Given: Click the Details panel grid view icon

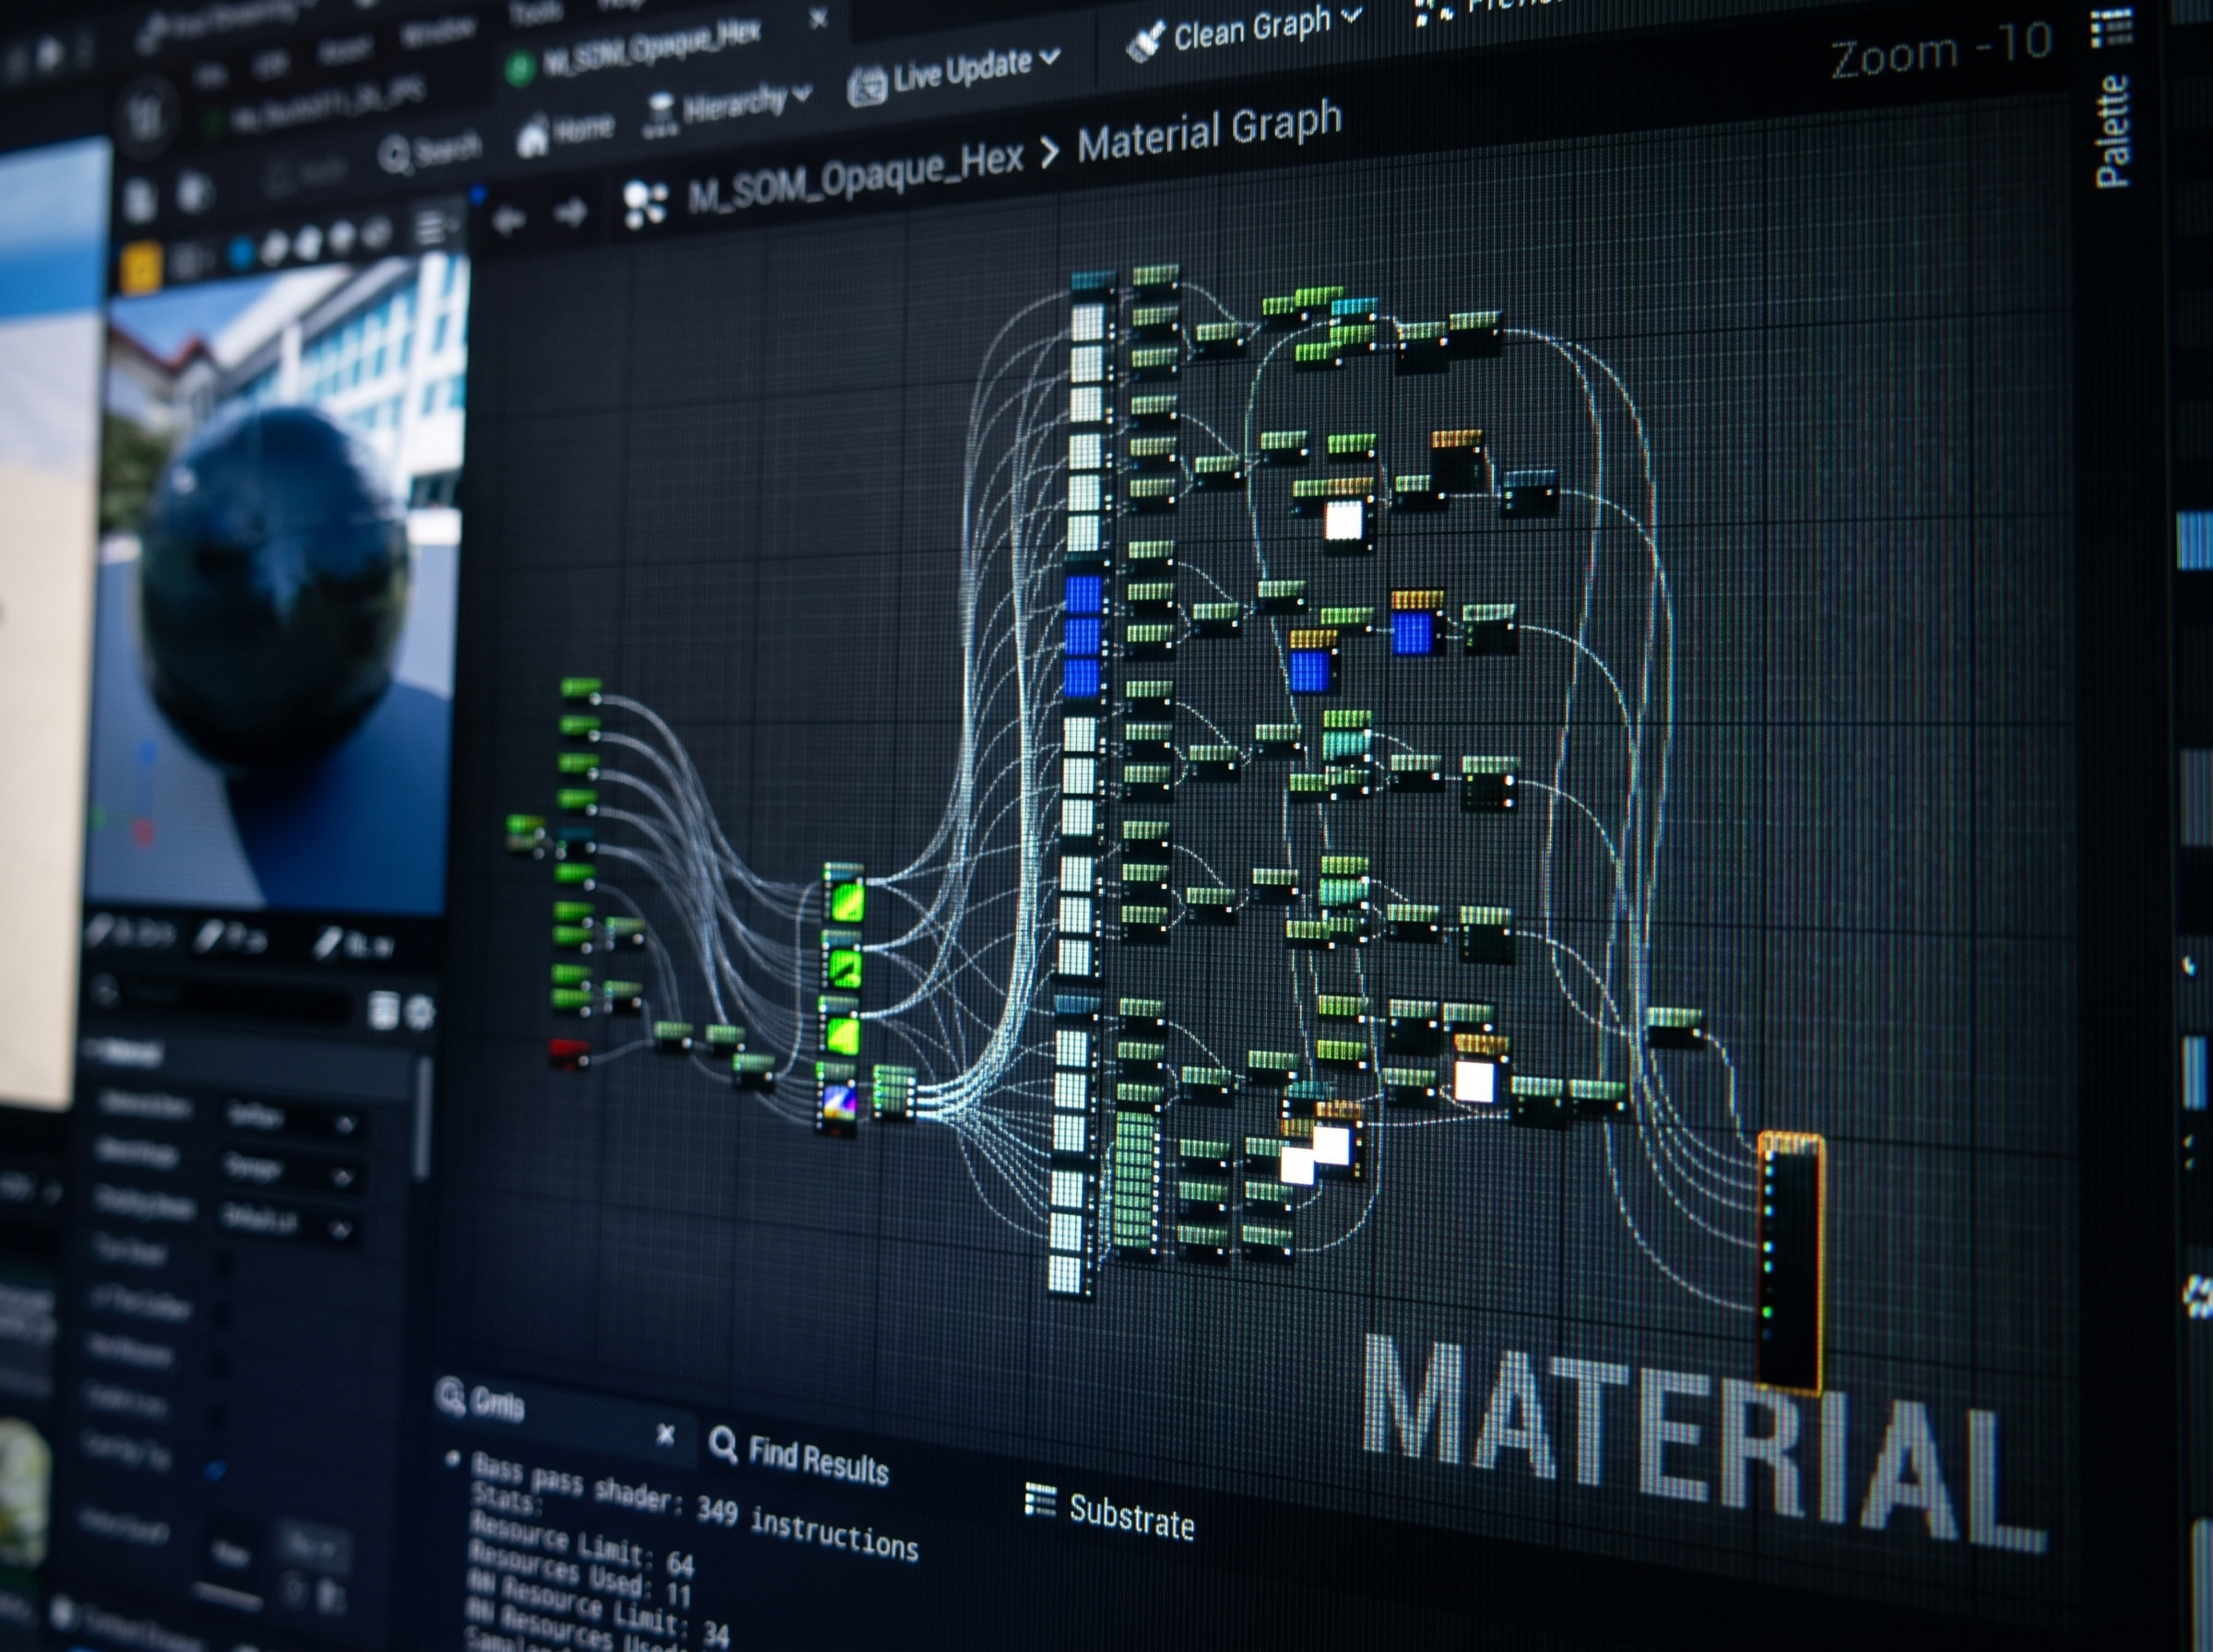Looking at the screenshot, I should tap(383, 1009).
